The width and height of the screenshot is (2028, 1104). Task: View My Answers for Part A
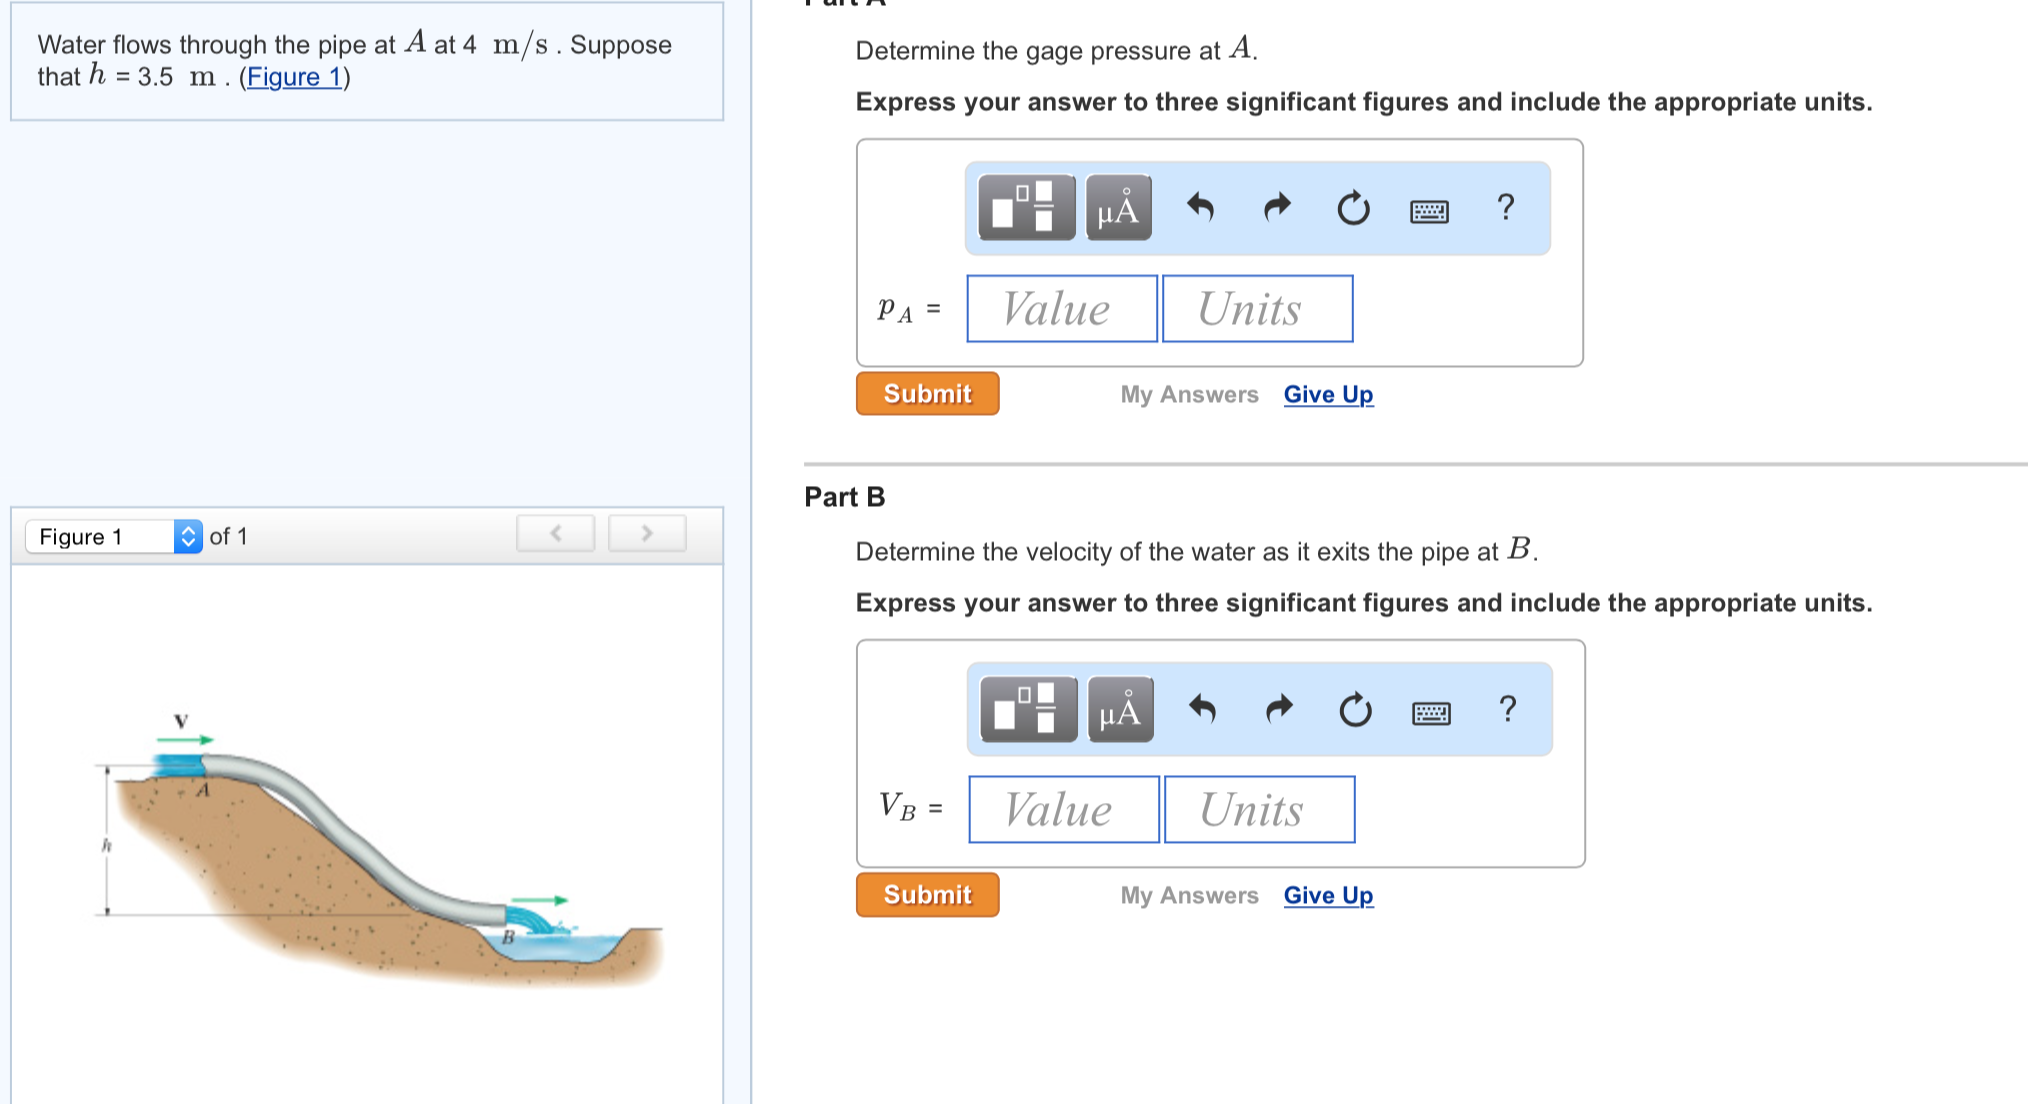[x=1189, y=394]
